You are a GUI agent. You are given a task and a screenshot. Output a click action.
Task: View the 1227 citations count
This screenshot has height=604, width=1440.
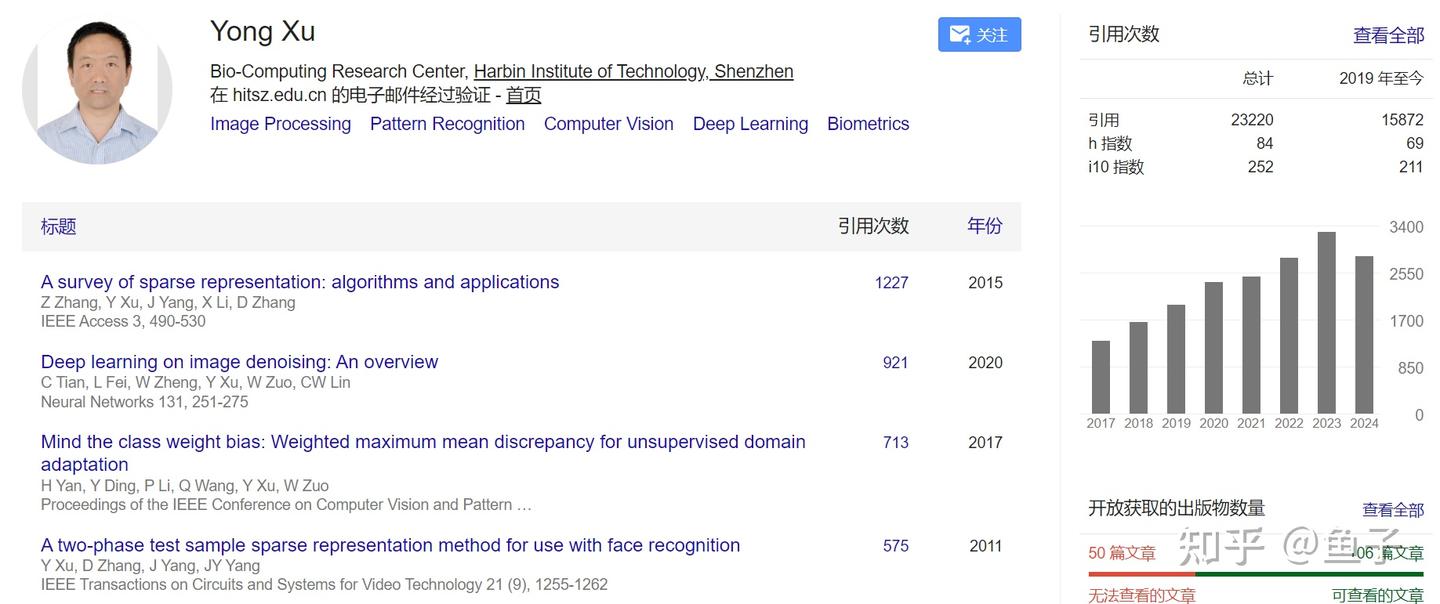(x=891, y=283)
